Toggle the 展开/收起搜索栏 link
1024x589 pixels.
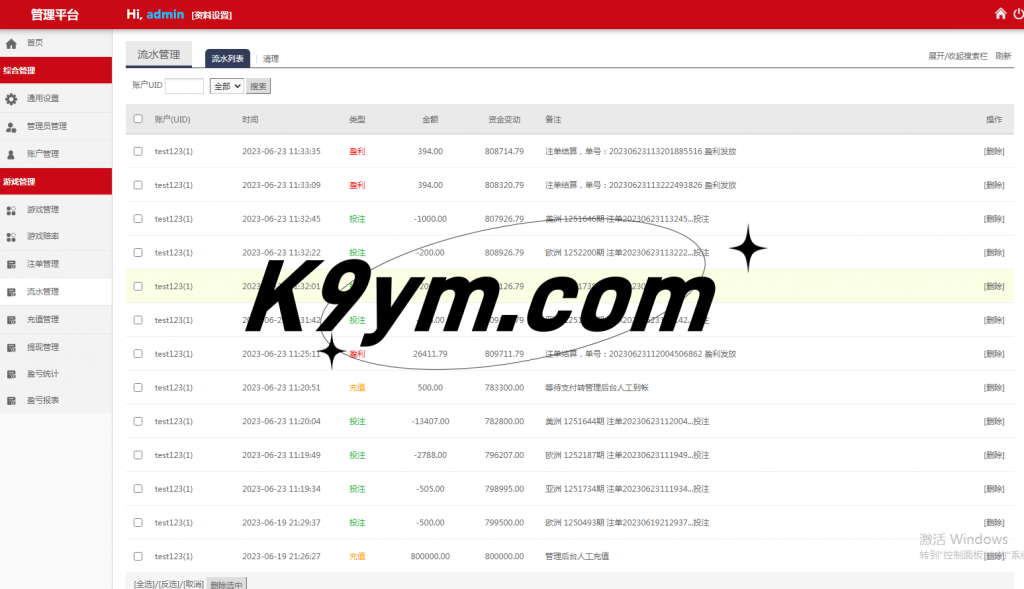click(x=957, y=56)
